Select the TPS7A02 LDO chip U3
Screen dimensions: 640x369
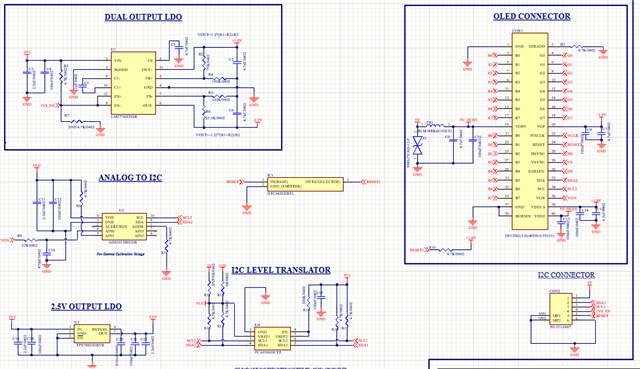tap(92, 333)
